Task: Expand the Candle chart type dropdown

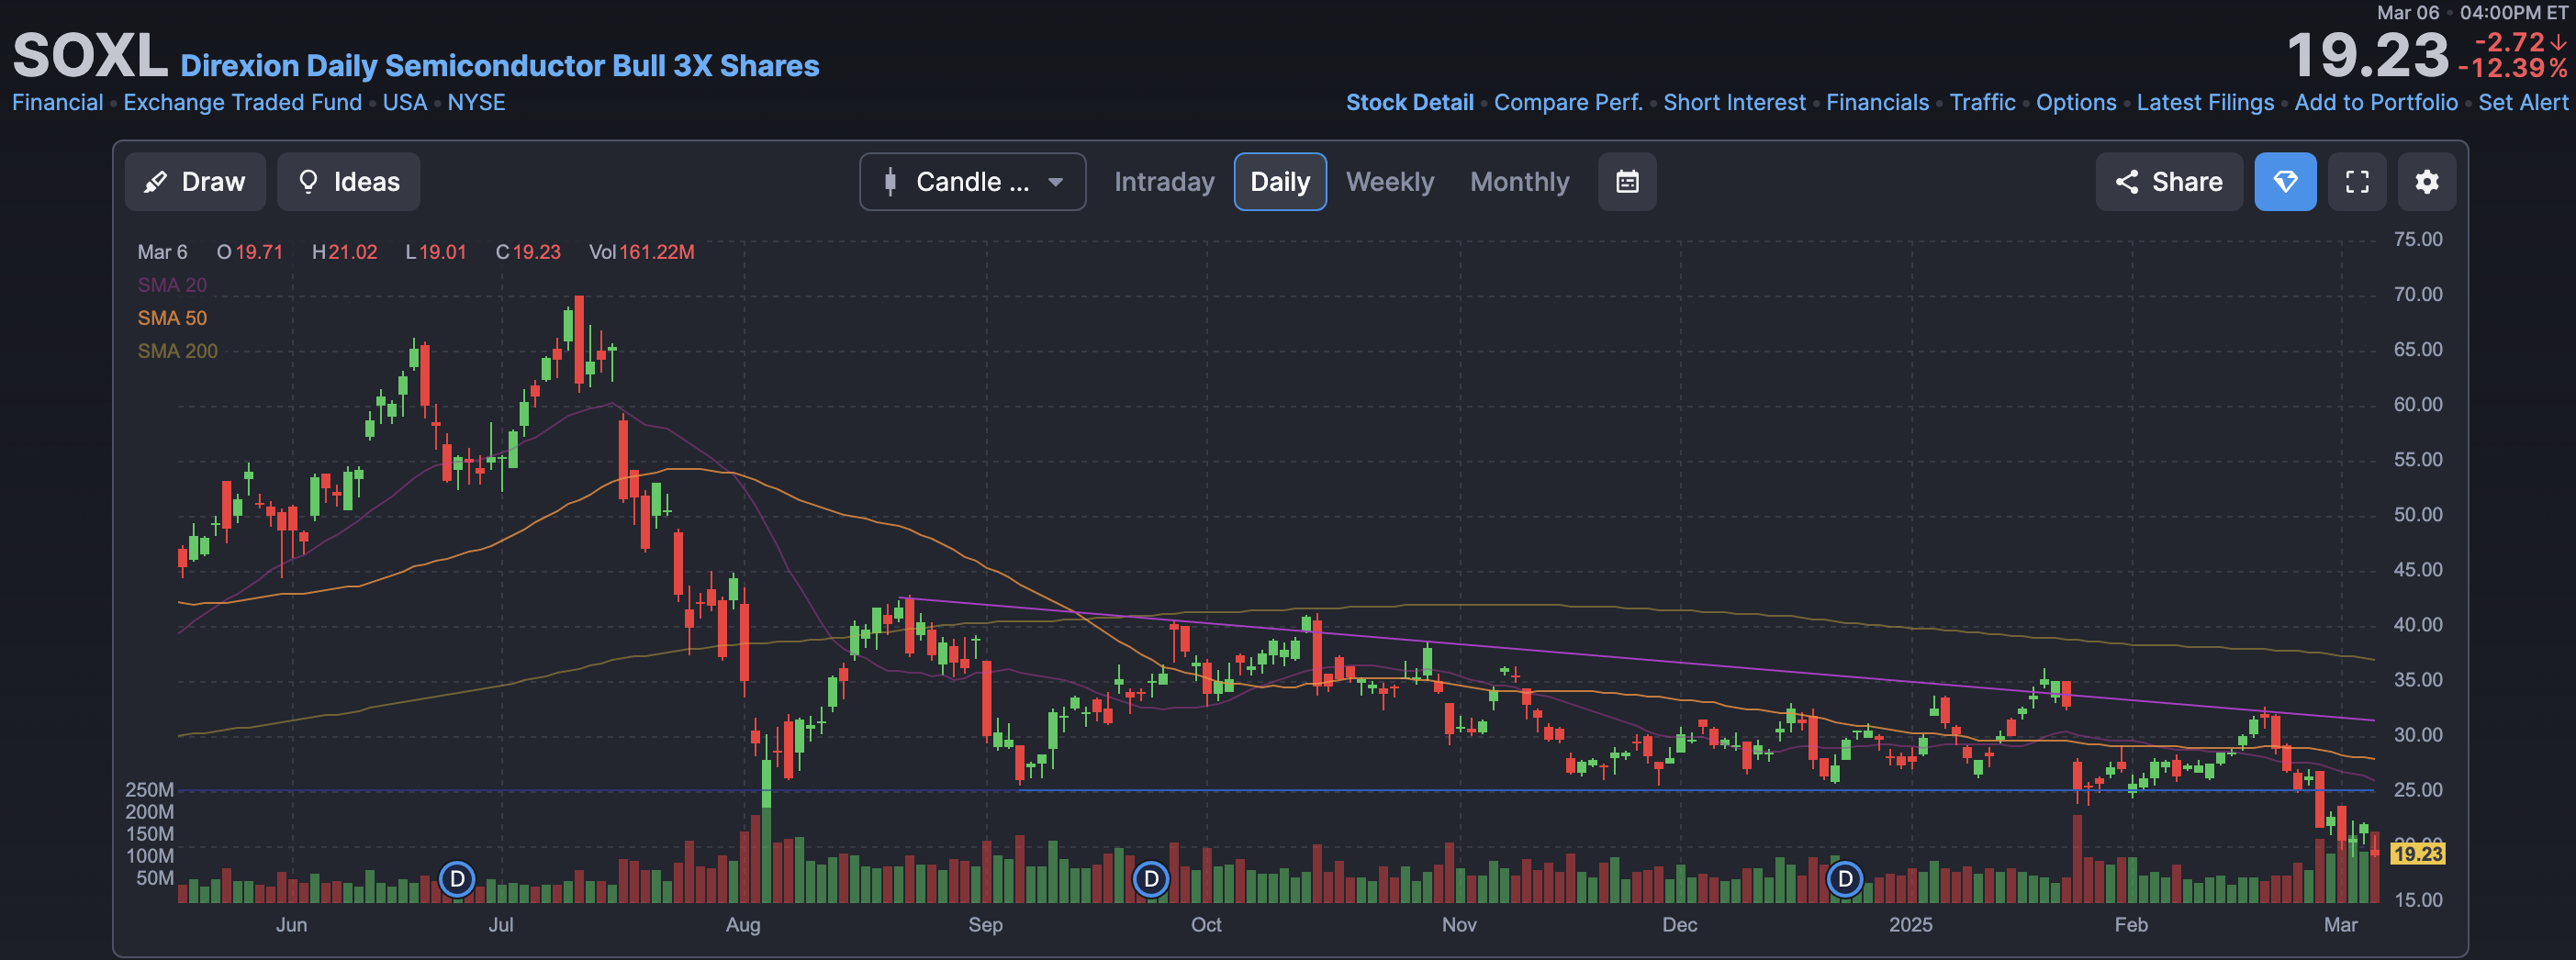Action: point(972,182)
